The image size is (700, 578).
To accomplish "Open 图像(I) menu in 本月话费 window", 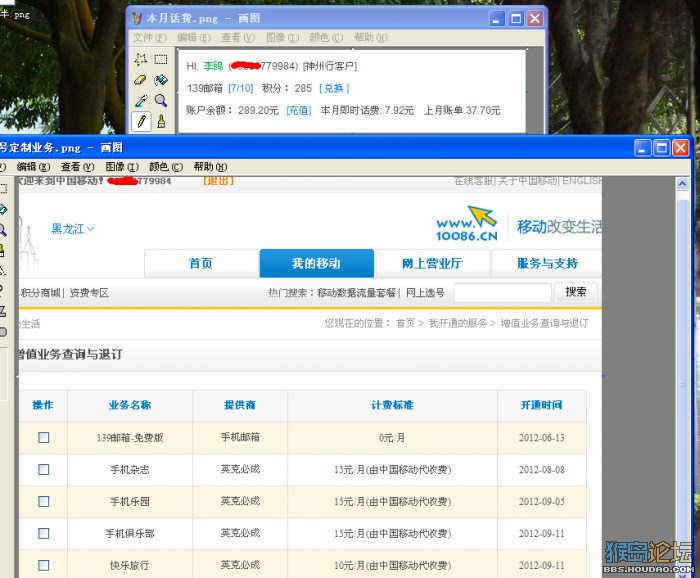I will (x=282, y=38).
